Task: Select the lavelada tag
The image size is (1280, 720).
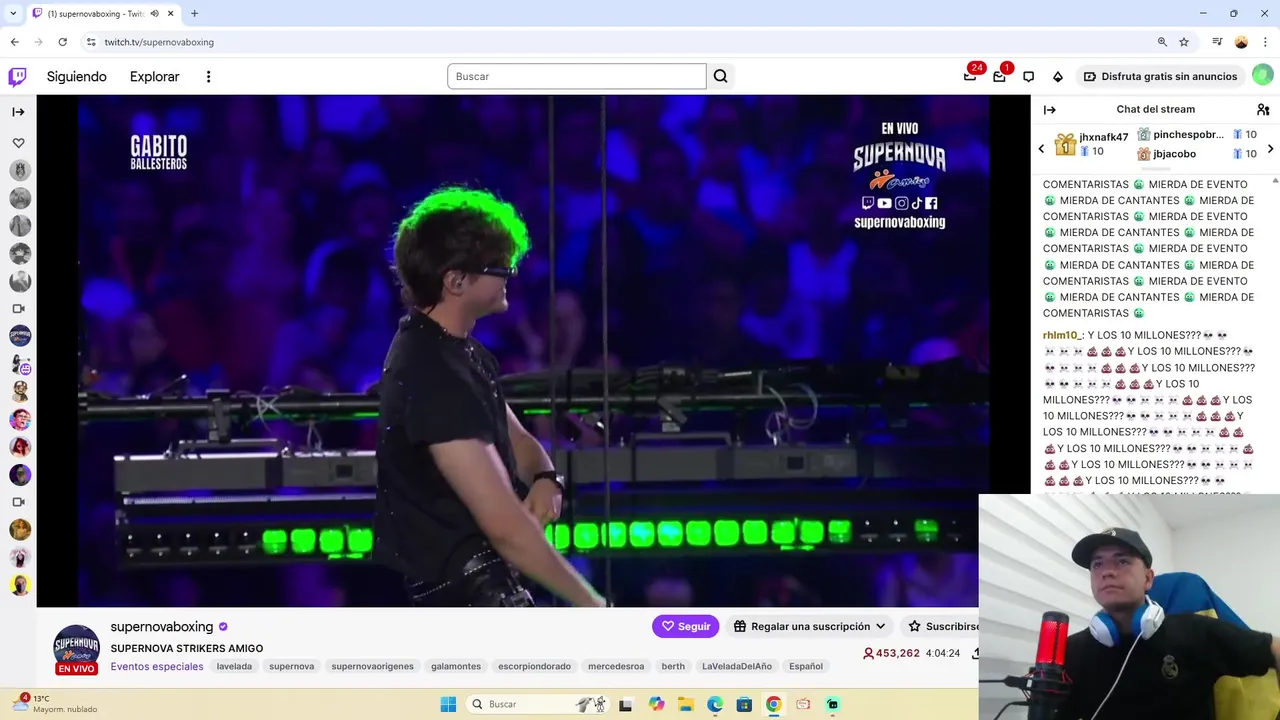Action: point(234,666)
